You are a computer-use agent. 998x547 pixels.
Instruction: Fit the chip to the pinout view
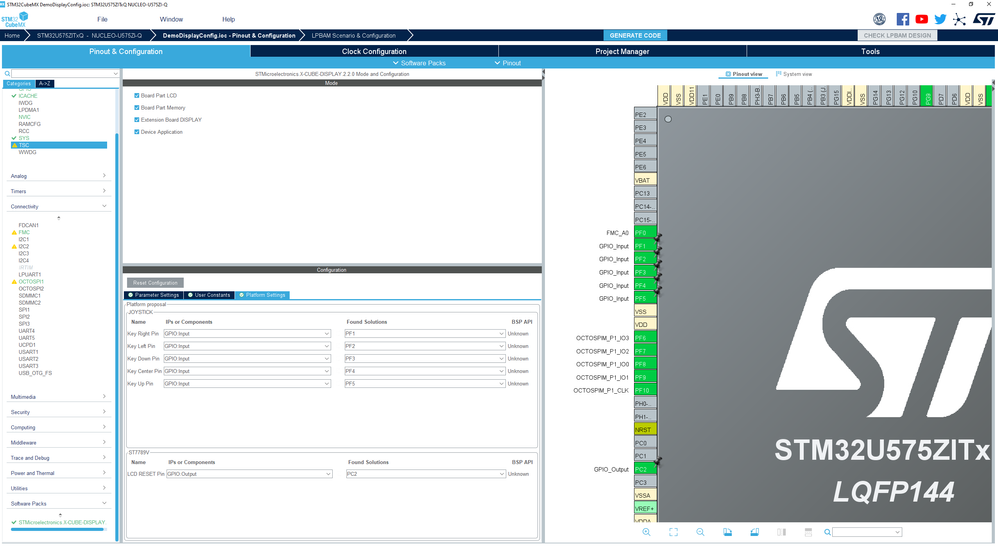673,532
